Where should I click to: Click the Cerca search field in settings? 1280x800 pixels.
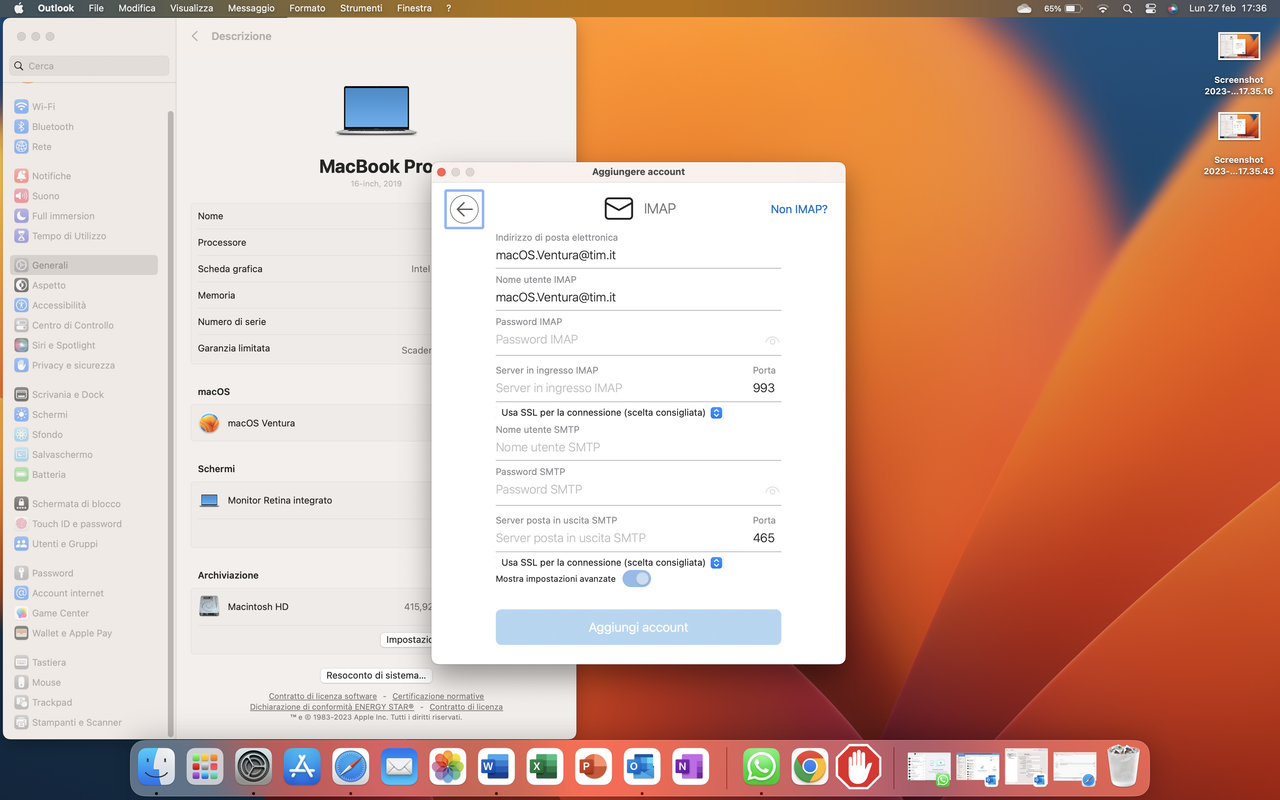[x=89, y=66]
